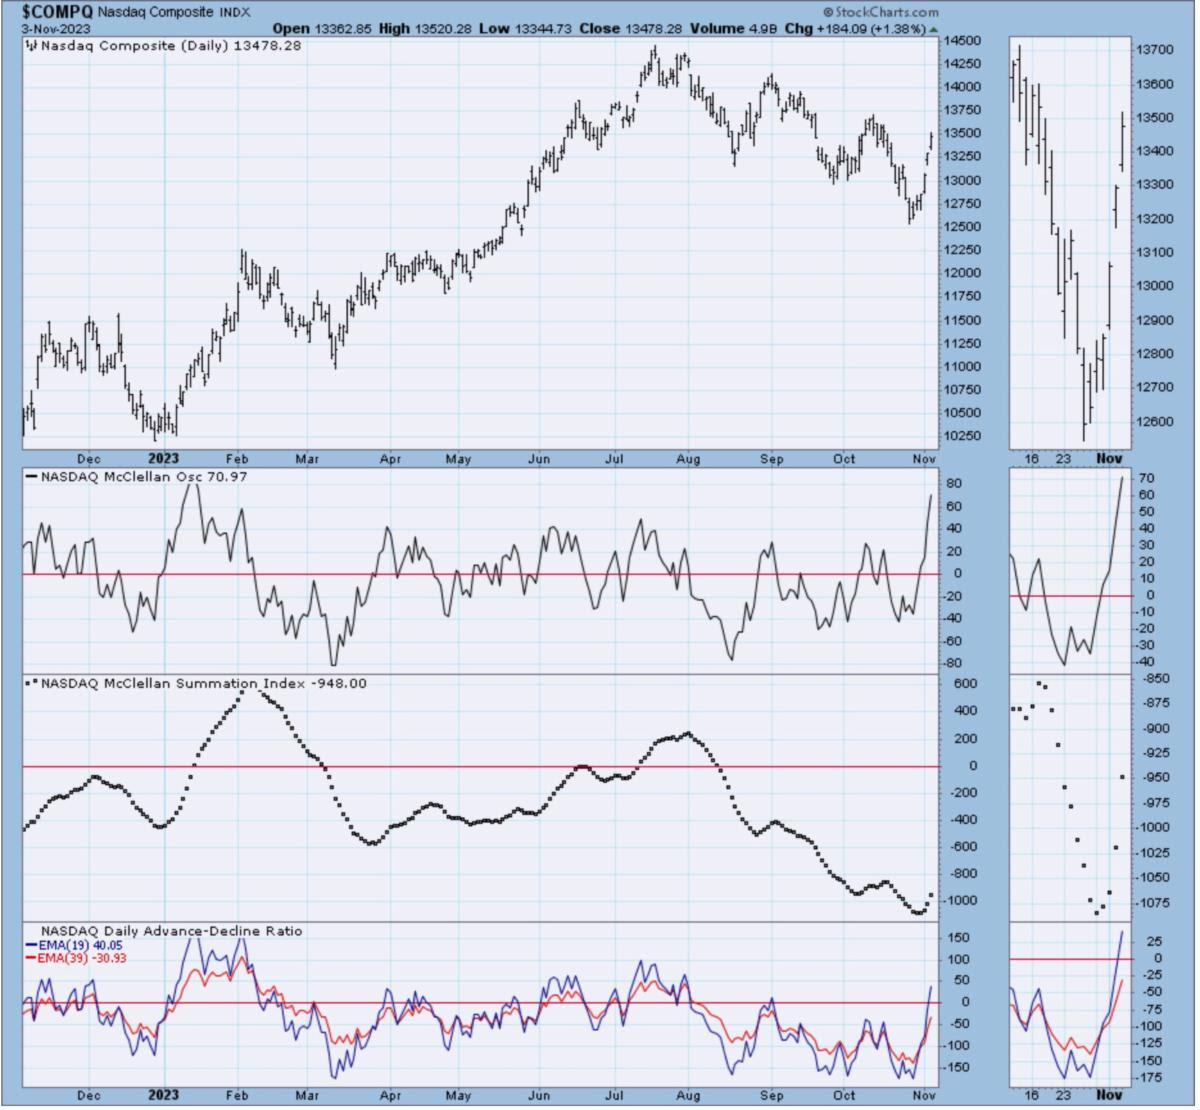1200x1110 pixels.
Task: Click the green up arrow beside Chg
Action: tap(934, 29)
